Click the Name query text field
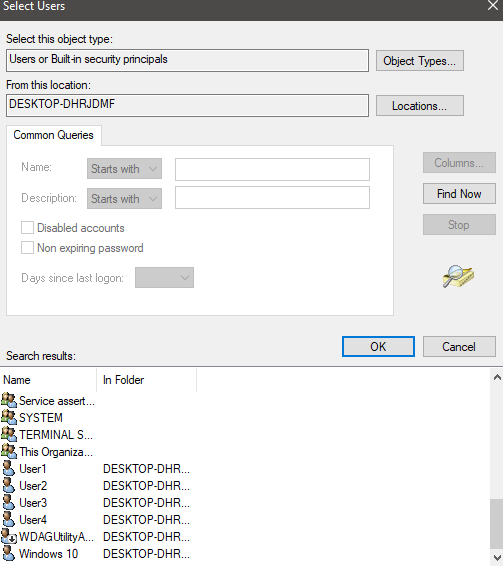Viewport: 503px width, 567px height. tap(272, 169)
